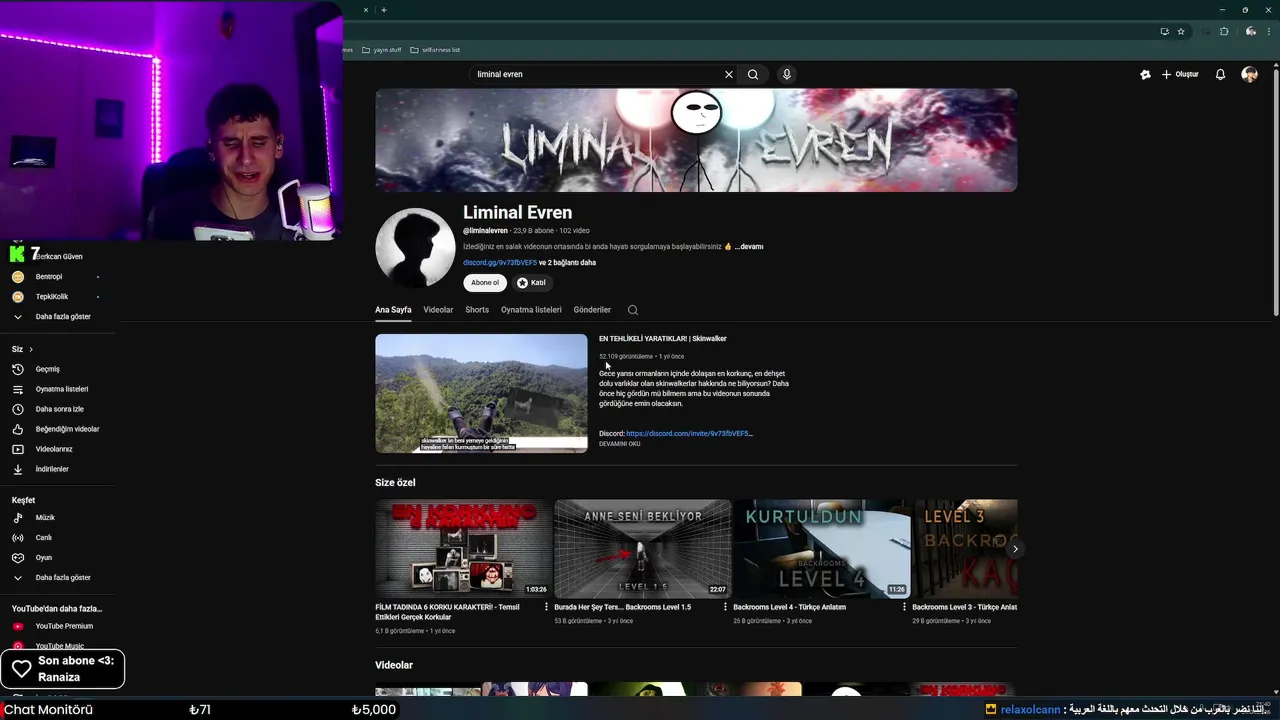Open the Chrome profile avatar

tap(1251, 31)
